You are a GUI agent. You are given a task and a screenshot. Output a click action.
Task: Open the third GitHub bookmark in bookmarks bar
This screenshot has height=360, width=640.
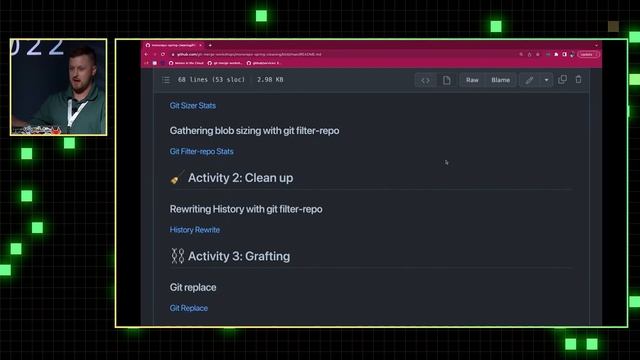[263, 63]
